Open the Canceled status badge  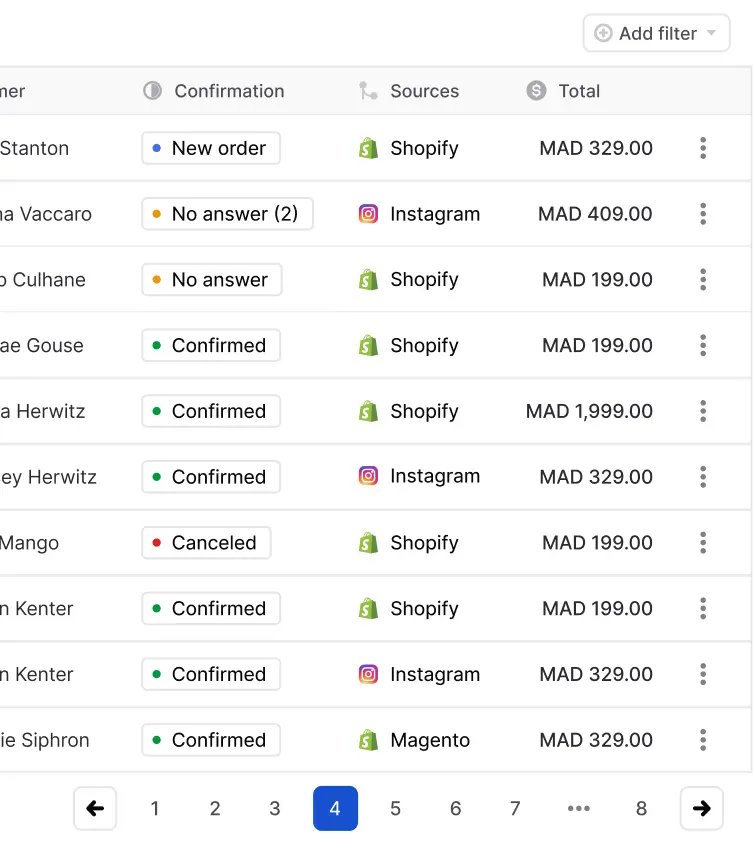pos(206,543)
